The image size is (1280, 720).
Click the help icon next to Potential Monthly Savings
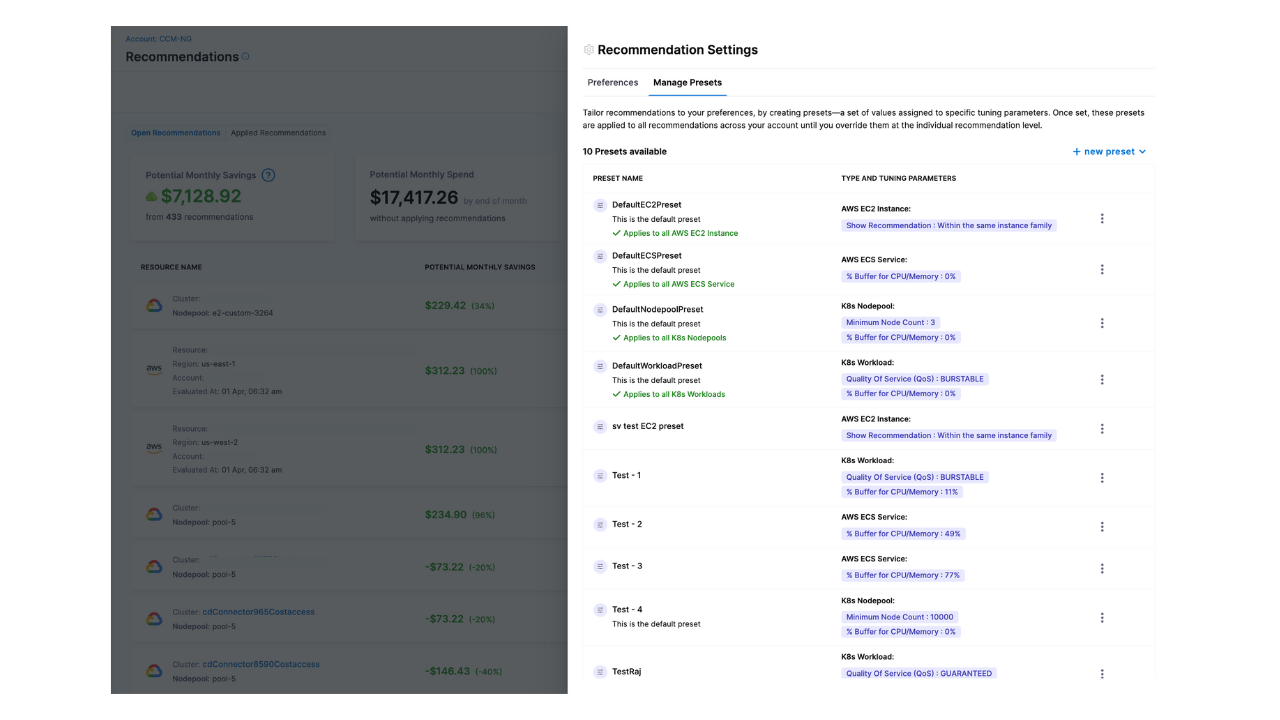[x=268, y=175]
